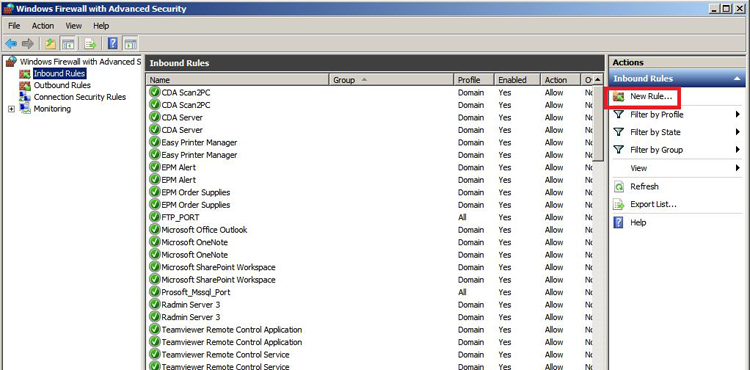Click Help text in the Actions pane

(638, 222)
